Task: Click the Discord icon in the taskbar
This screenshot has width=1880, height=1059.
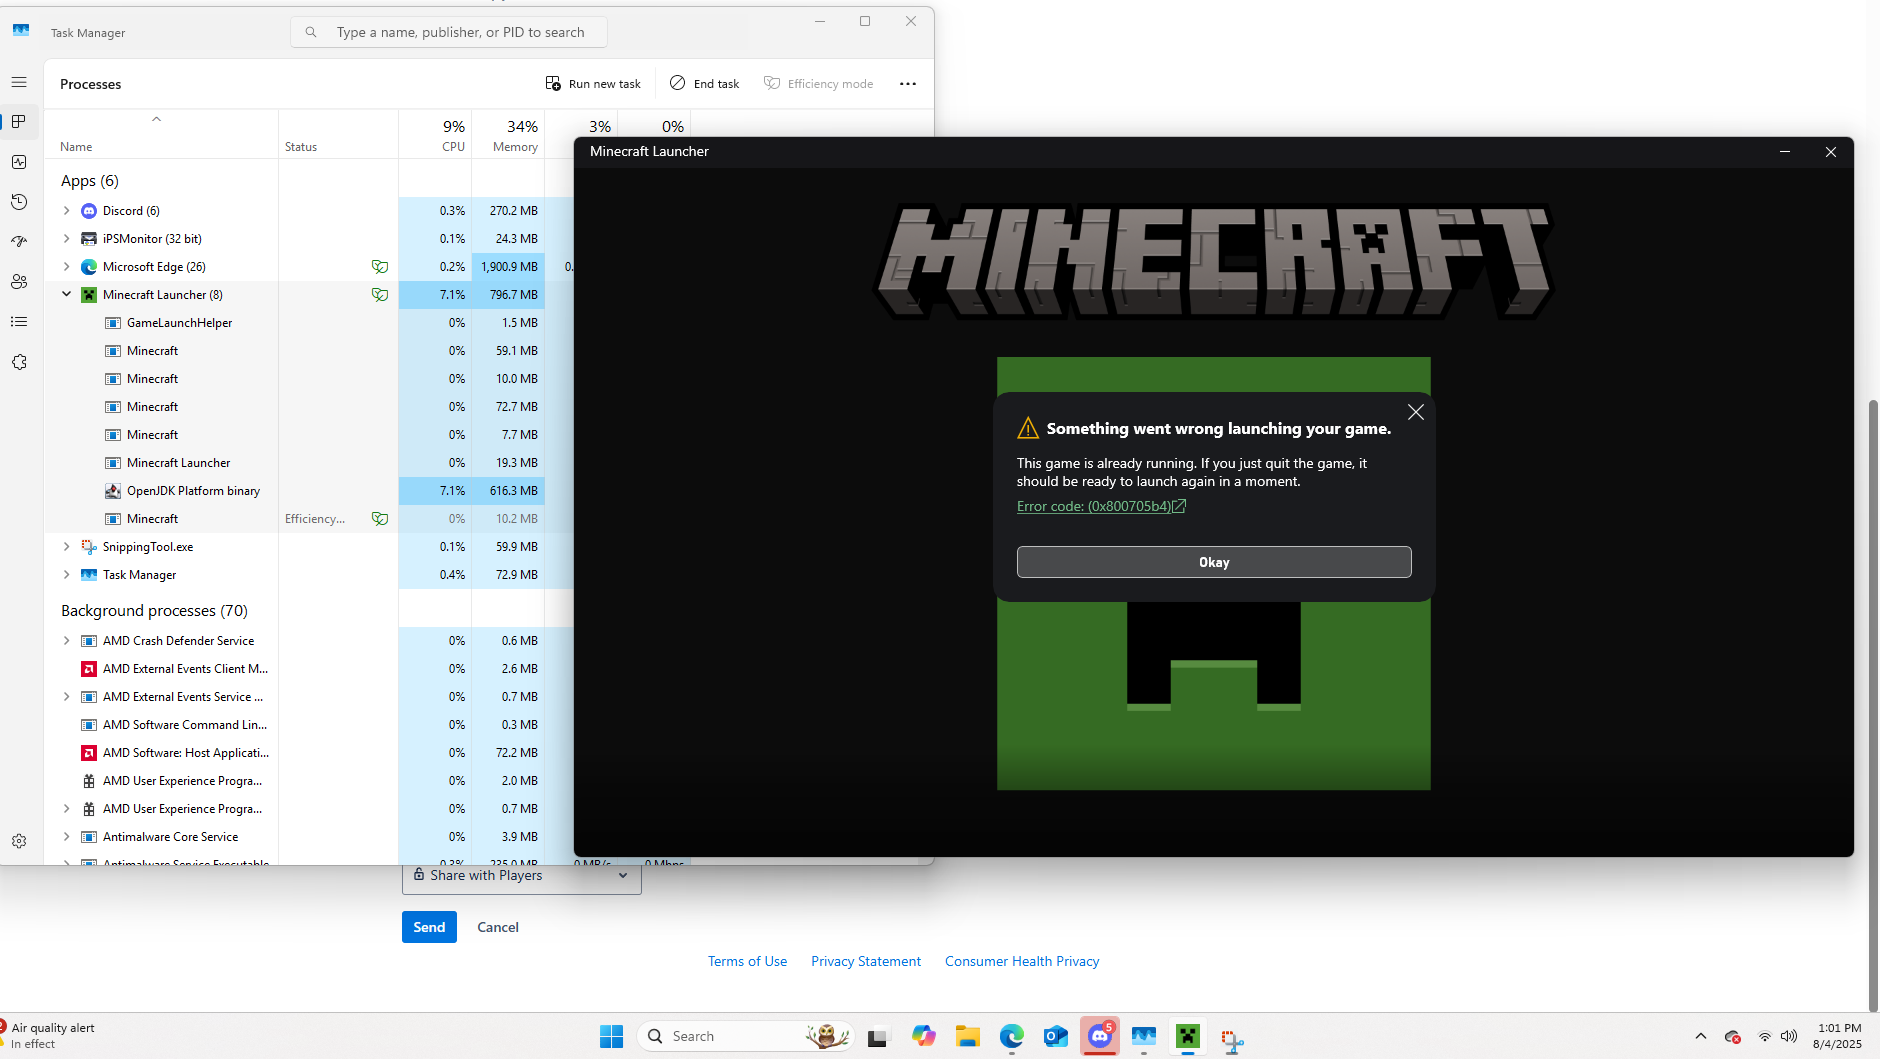Action: tap(1100, 1037)
